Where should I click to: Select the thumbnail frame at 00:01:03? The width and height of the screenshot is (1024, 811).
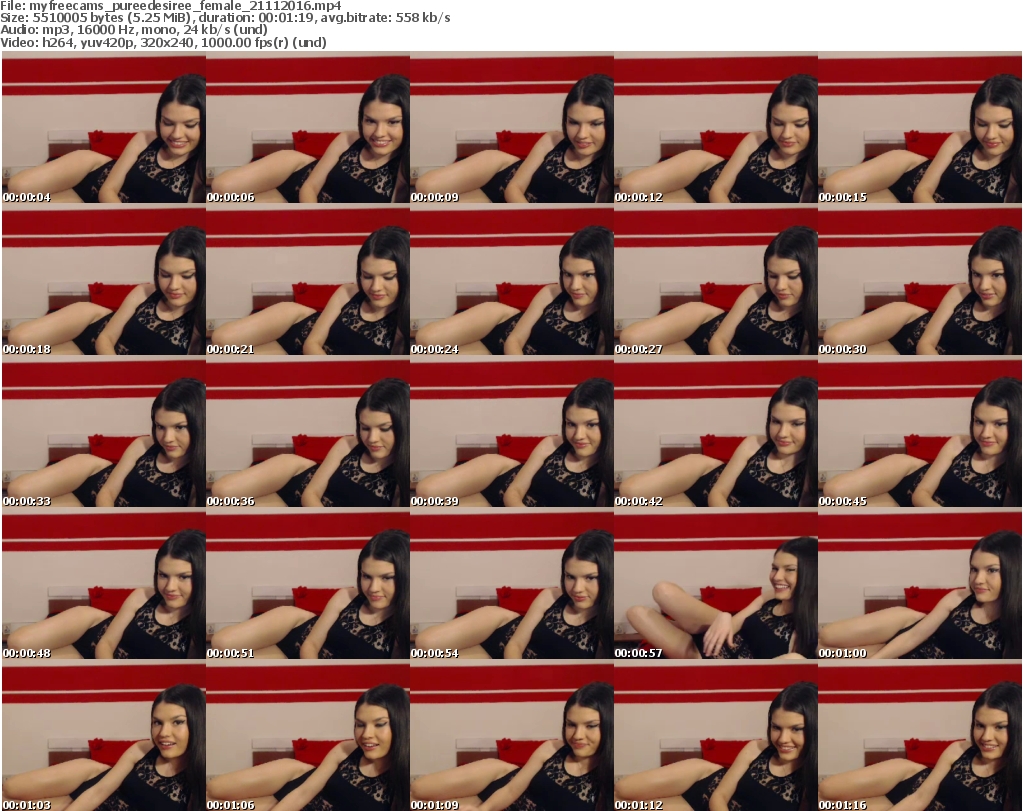click(x=104, y=735)
